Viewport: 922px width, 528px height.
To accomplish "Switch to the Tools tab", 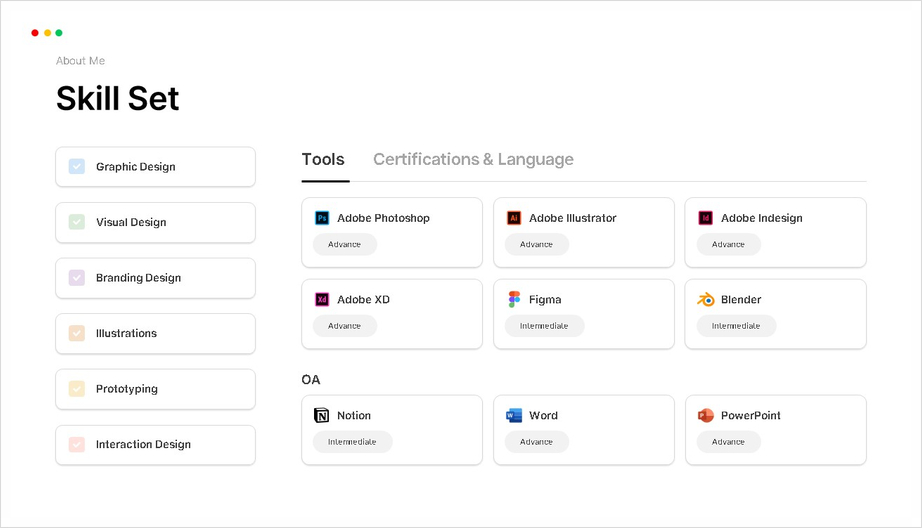I will tap(323, 159).
